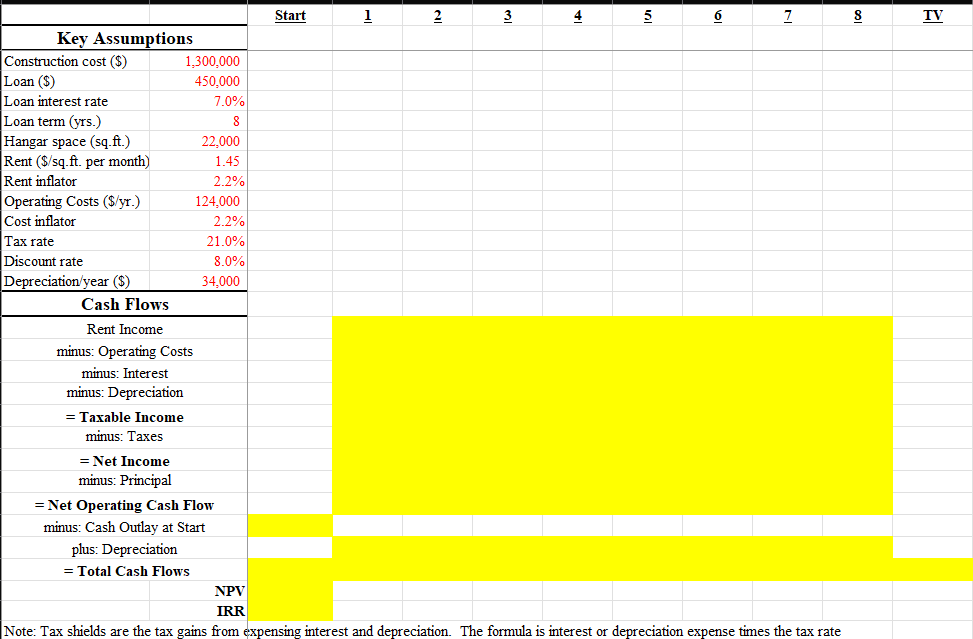The height and width of the screenshot is (639, 973).
Task: Click the Loan term (yrs.) label
Action: pos(52,121)
